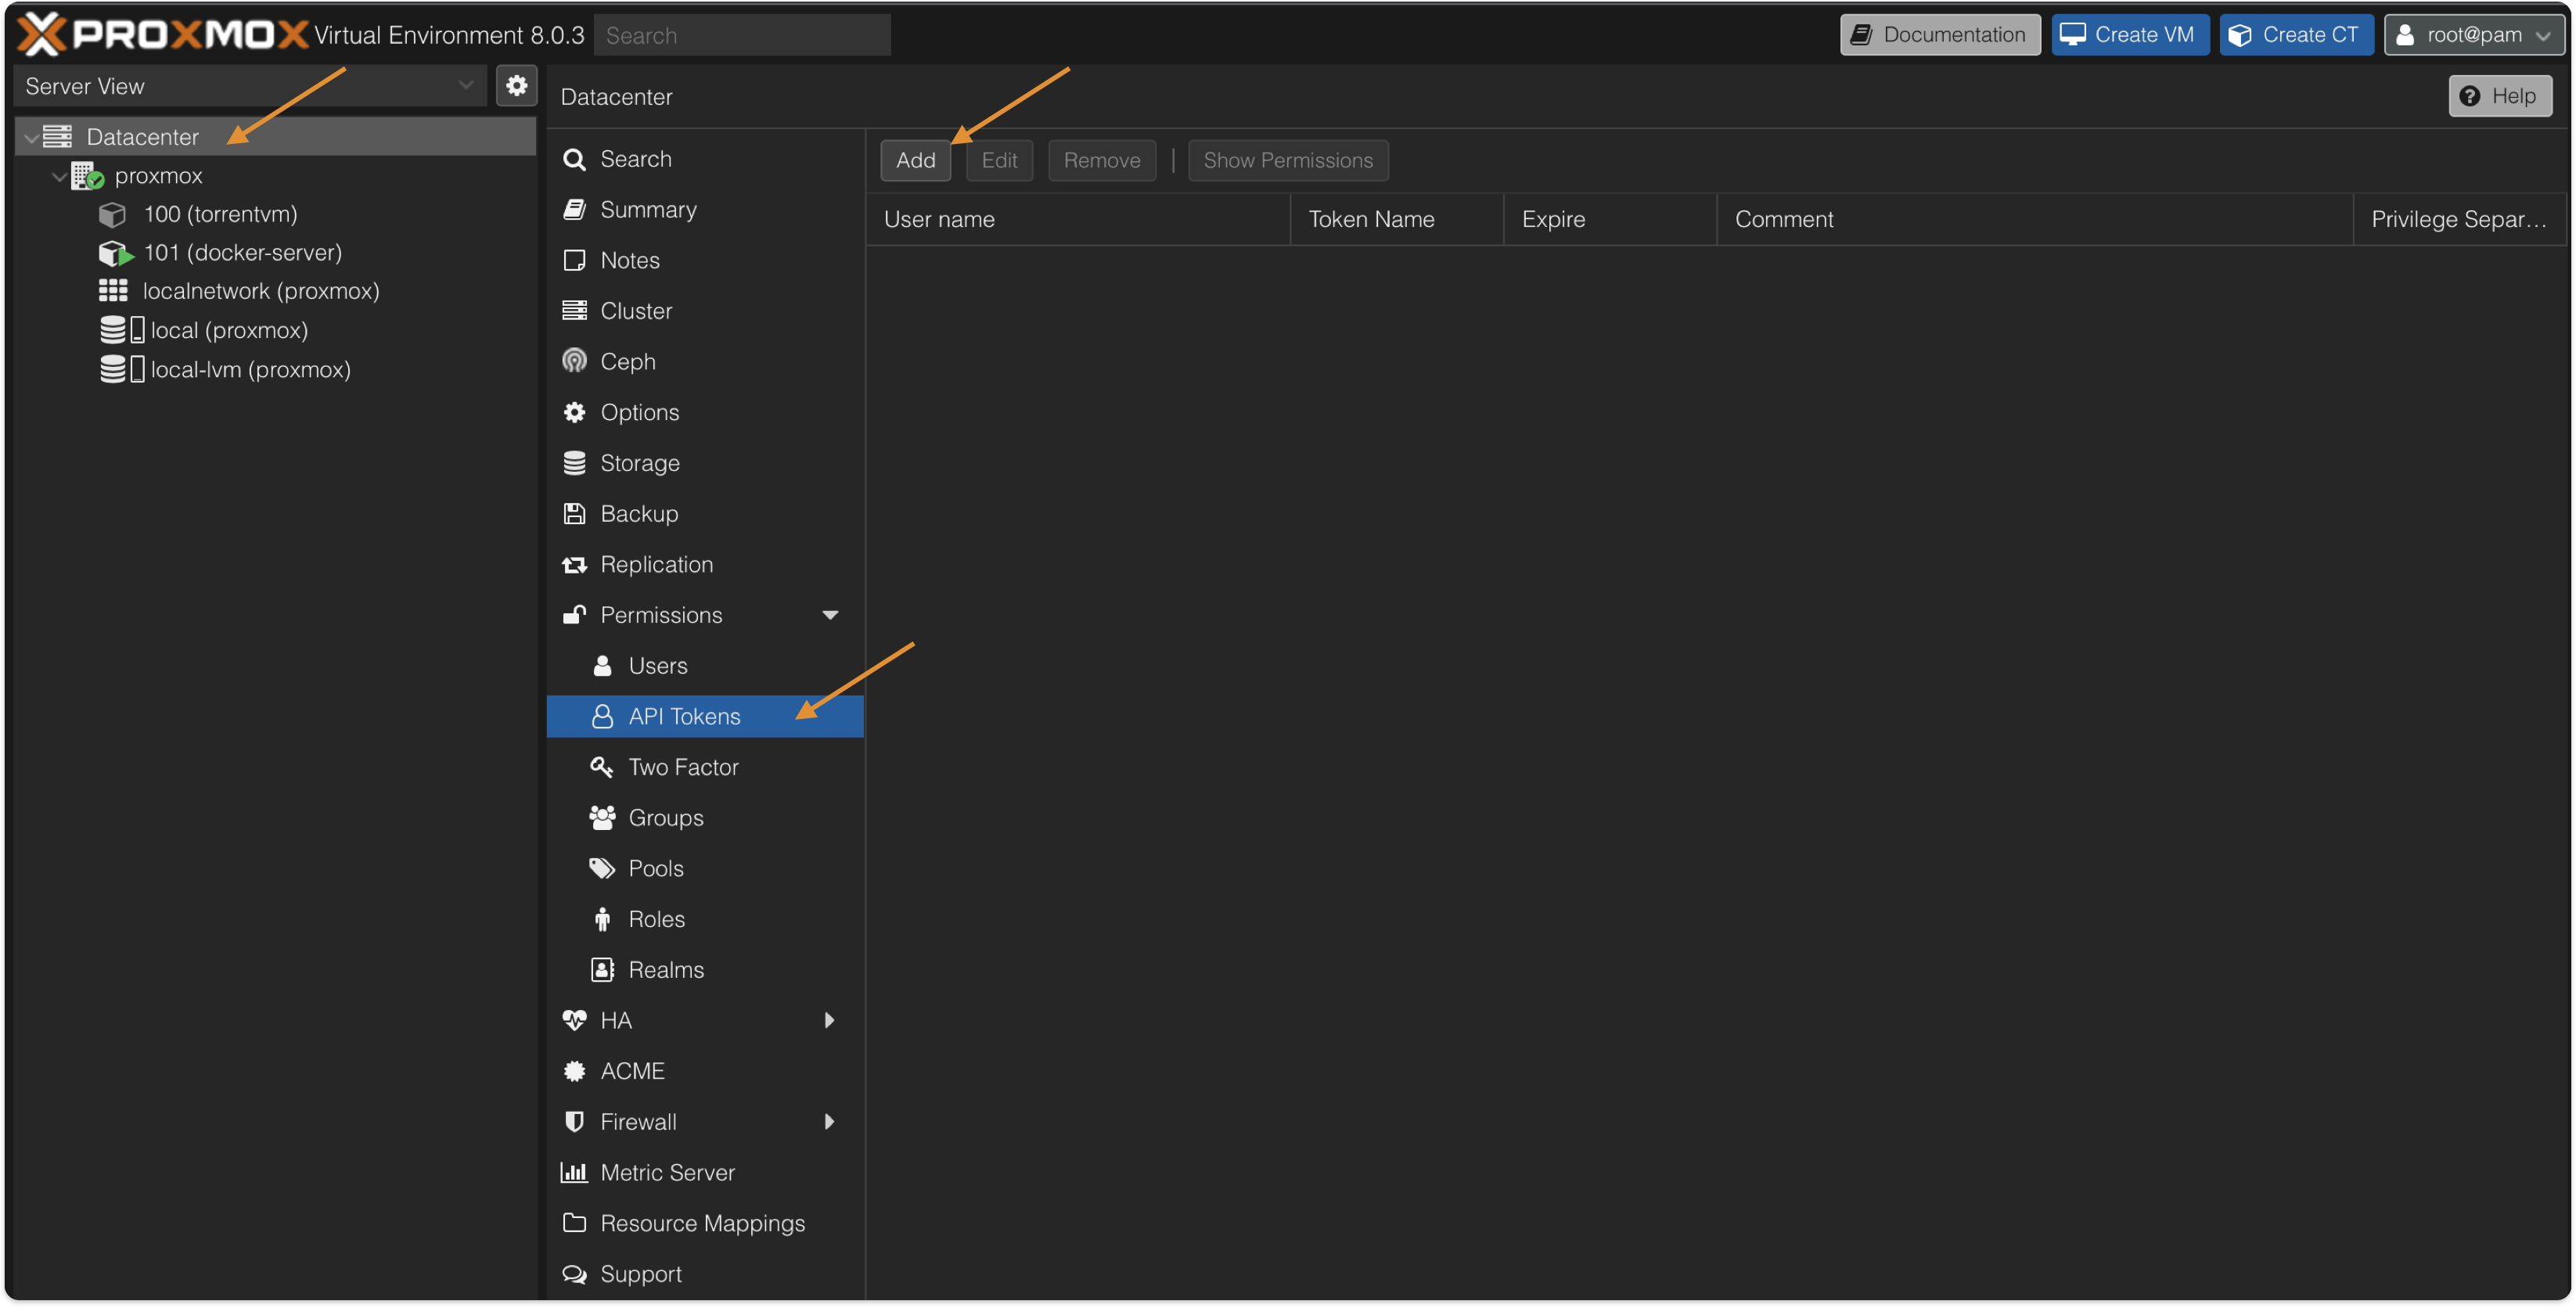
Task: Click the Create VM button
Action: point(2129,35)
